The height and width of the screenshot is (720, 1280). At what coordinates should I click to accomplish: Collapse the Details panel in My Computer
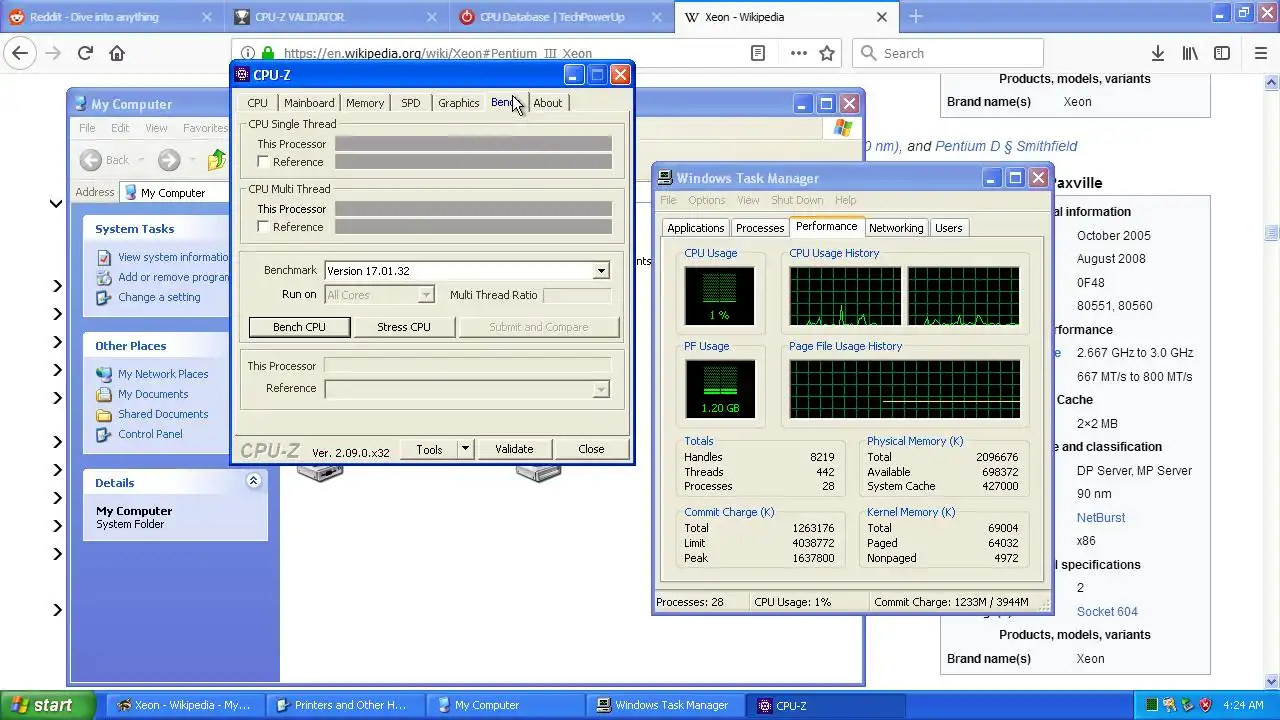(253, 481)
